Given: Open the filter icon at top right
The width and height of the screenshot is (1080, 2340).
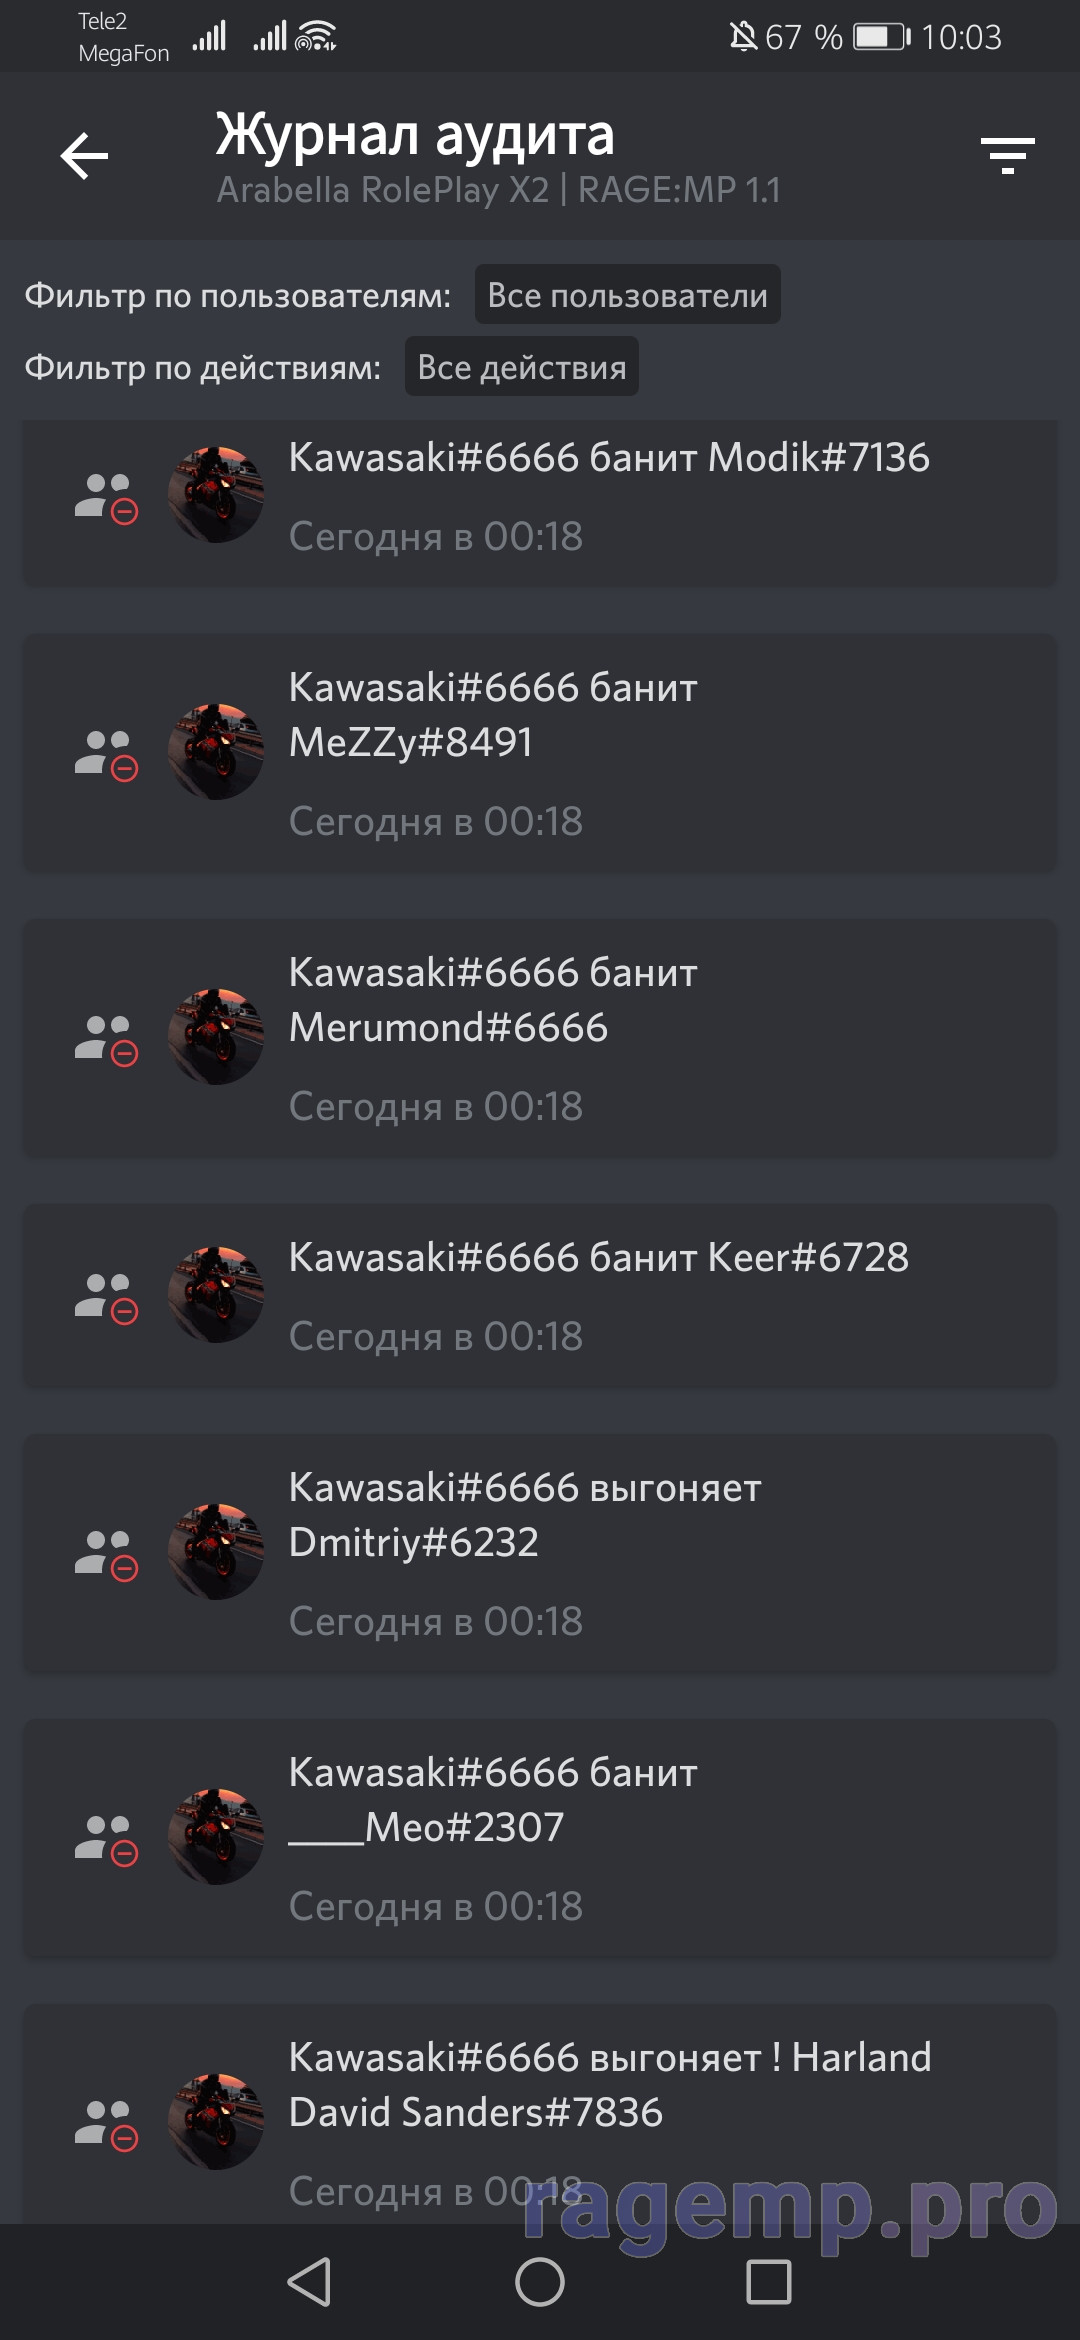Looking at the screenshot, I should pos(1007,156).
